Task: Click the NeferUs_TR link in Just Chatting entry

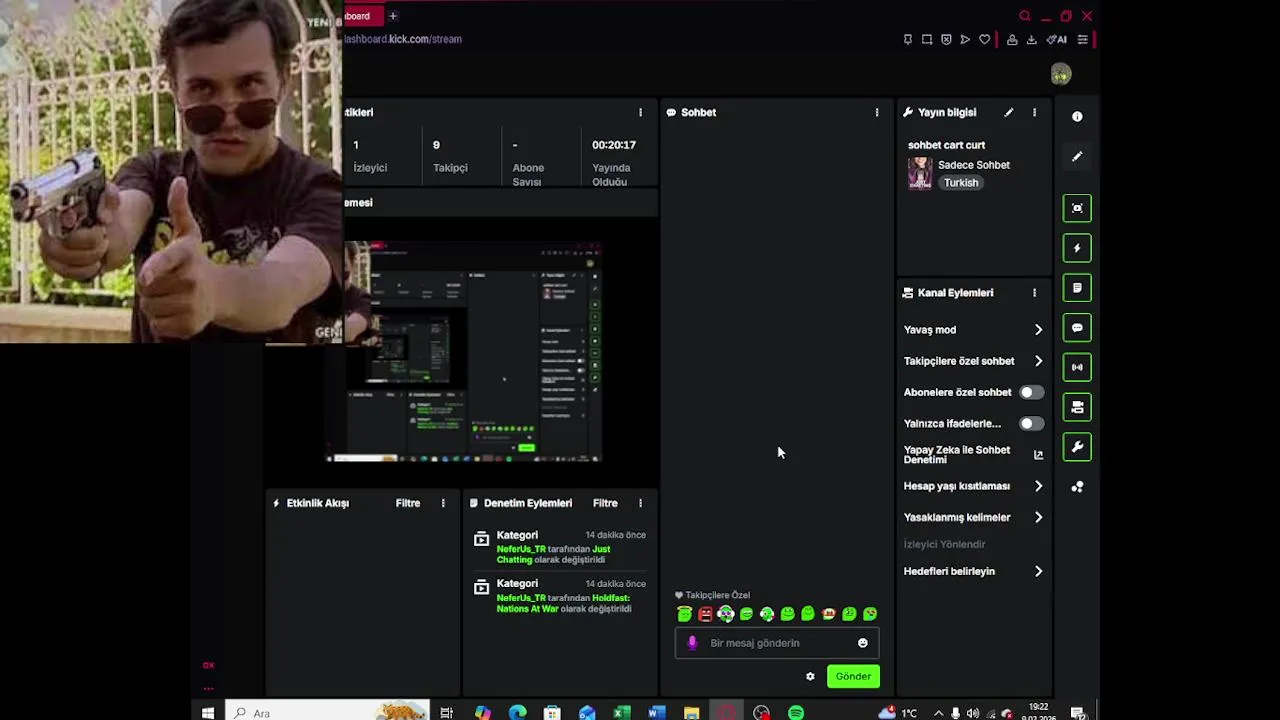Action: (521, 549)
